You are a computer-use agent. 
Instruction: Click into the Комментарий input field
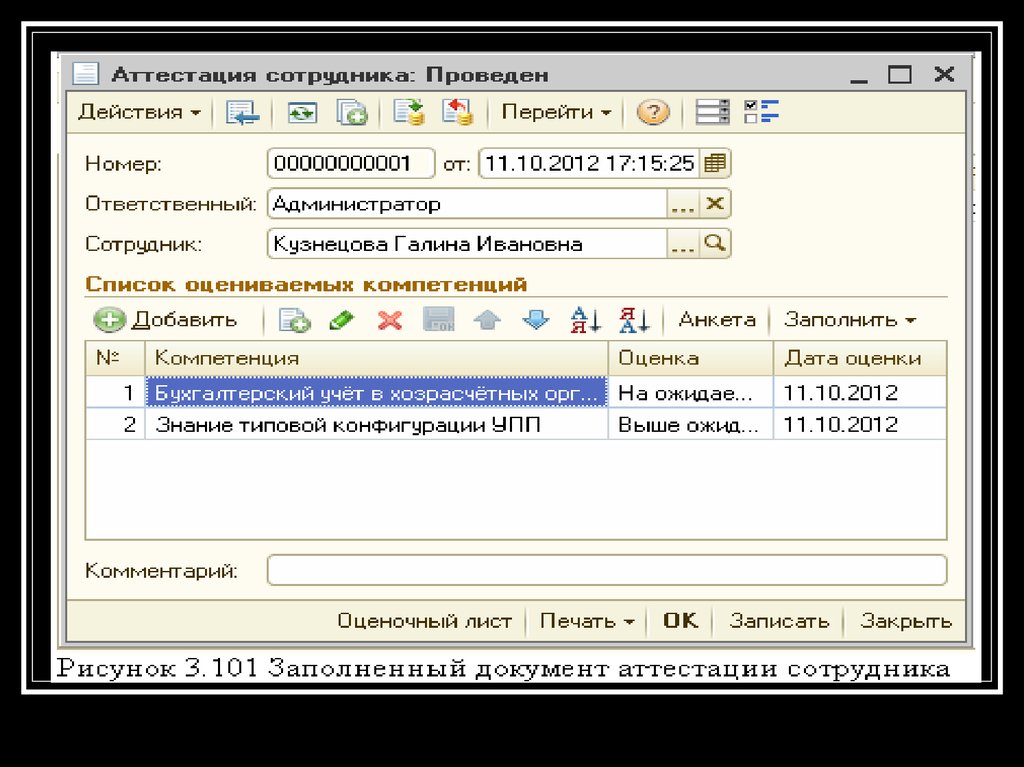606,571
